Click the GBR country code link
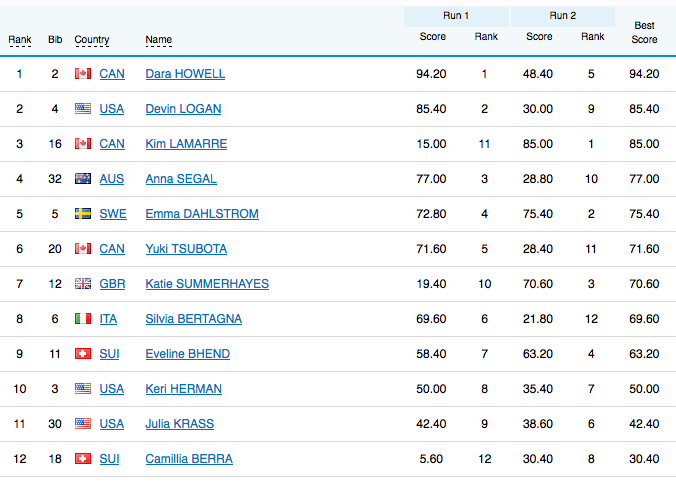 pyautogui.click(x=112, y=284)
